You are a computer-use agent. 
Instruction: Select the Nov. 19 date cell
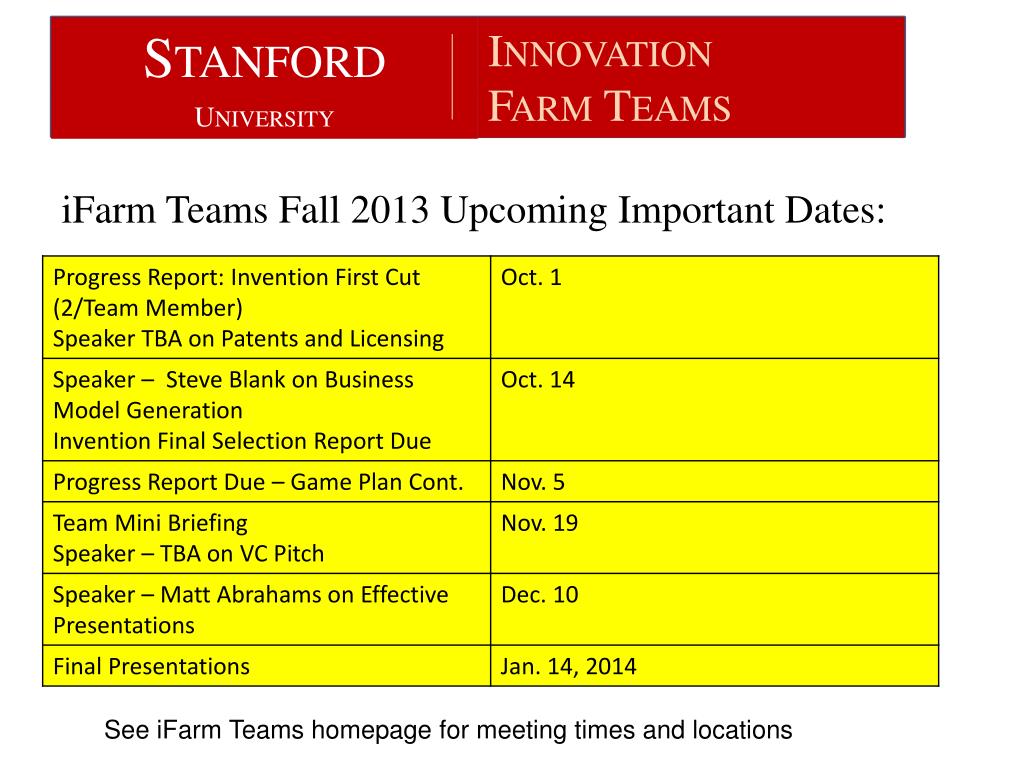pyautogui.click(x=714, y=538)
